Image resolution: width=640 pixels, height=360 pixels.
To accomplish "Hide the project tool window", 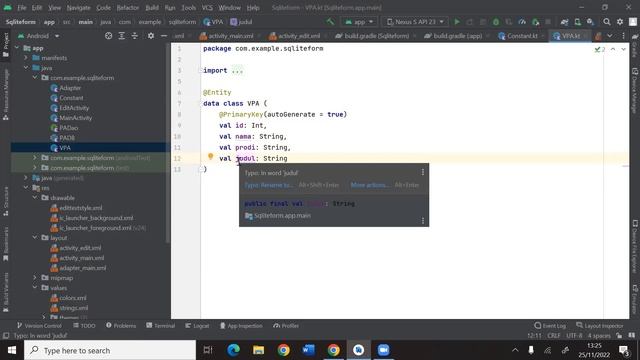I will coord(164,36).
